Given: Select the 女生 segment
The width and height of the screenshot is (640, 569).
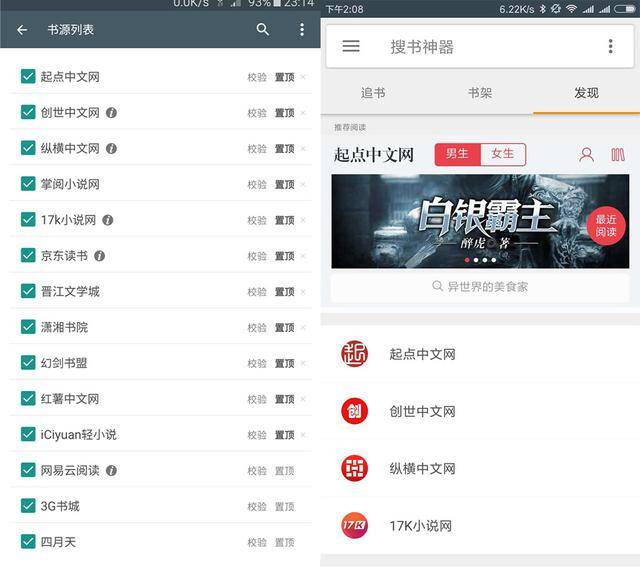Looking at the screenshot, I should click(503, 154).
